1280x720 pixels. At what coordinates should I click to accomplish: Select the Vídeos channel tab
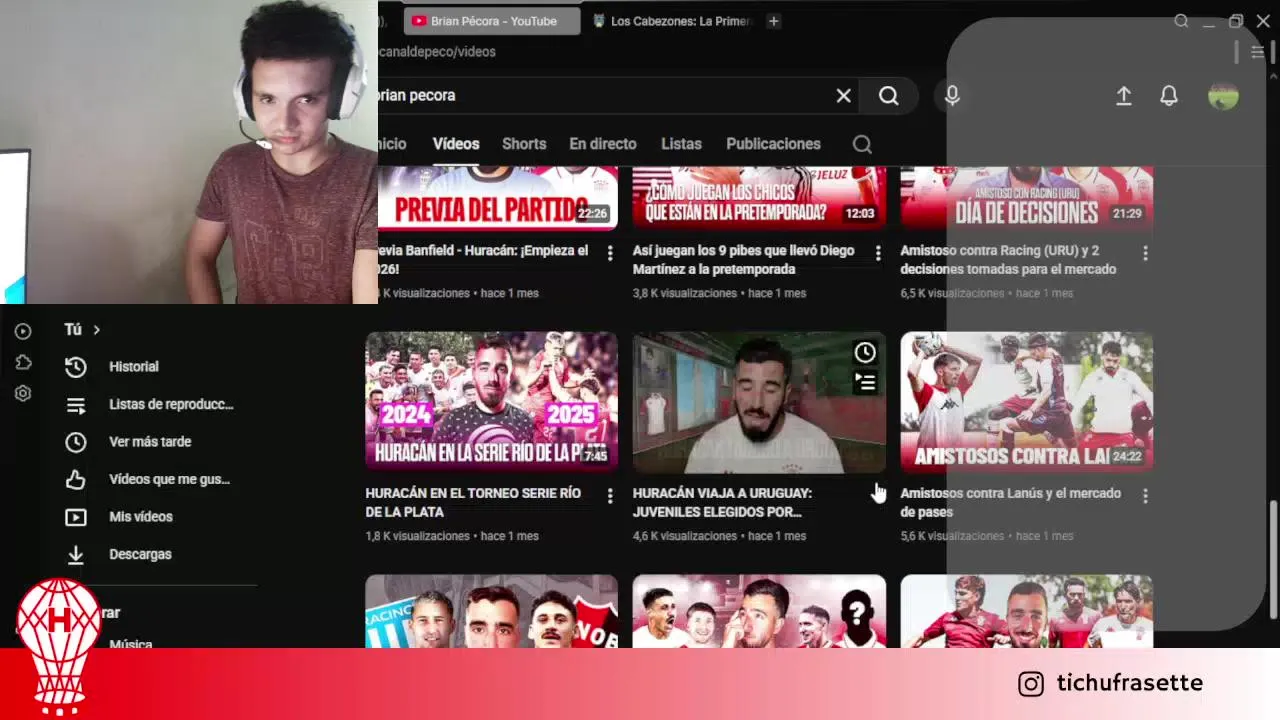tap(456, 144)
